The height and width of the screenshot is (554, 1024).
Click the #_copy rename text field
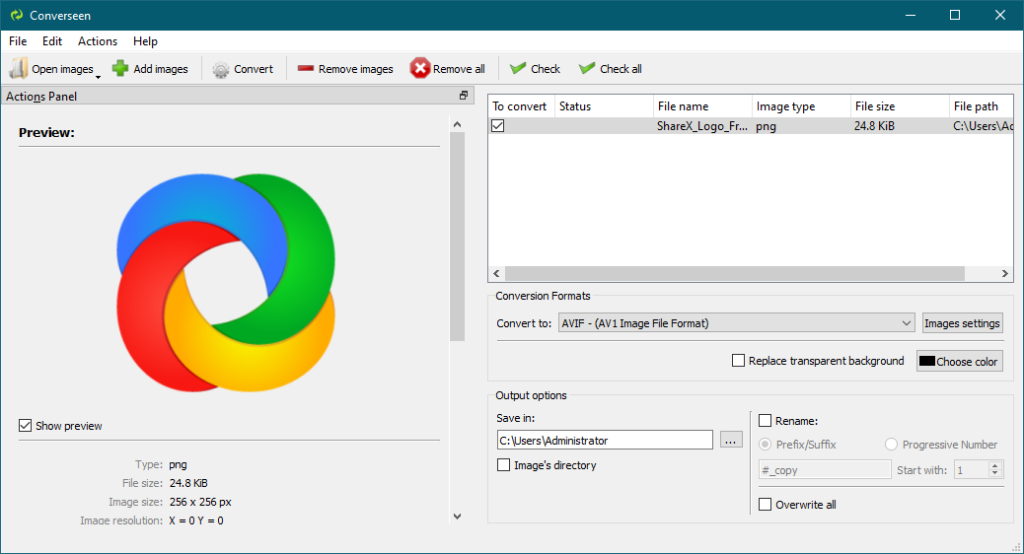pos(824,470)
